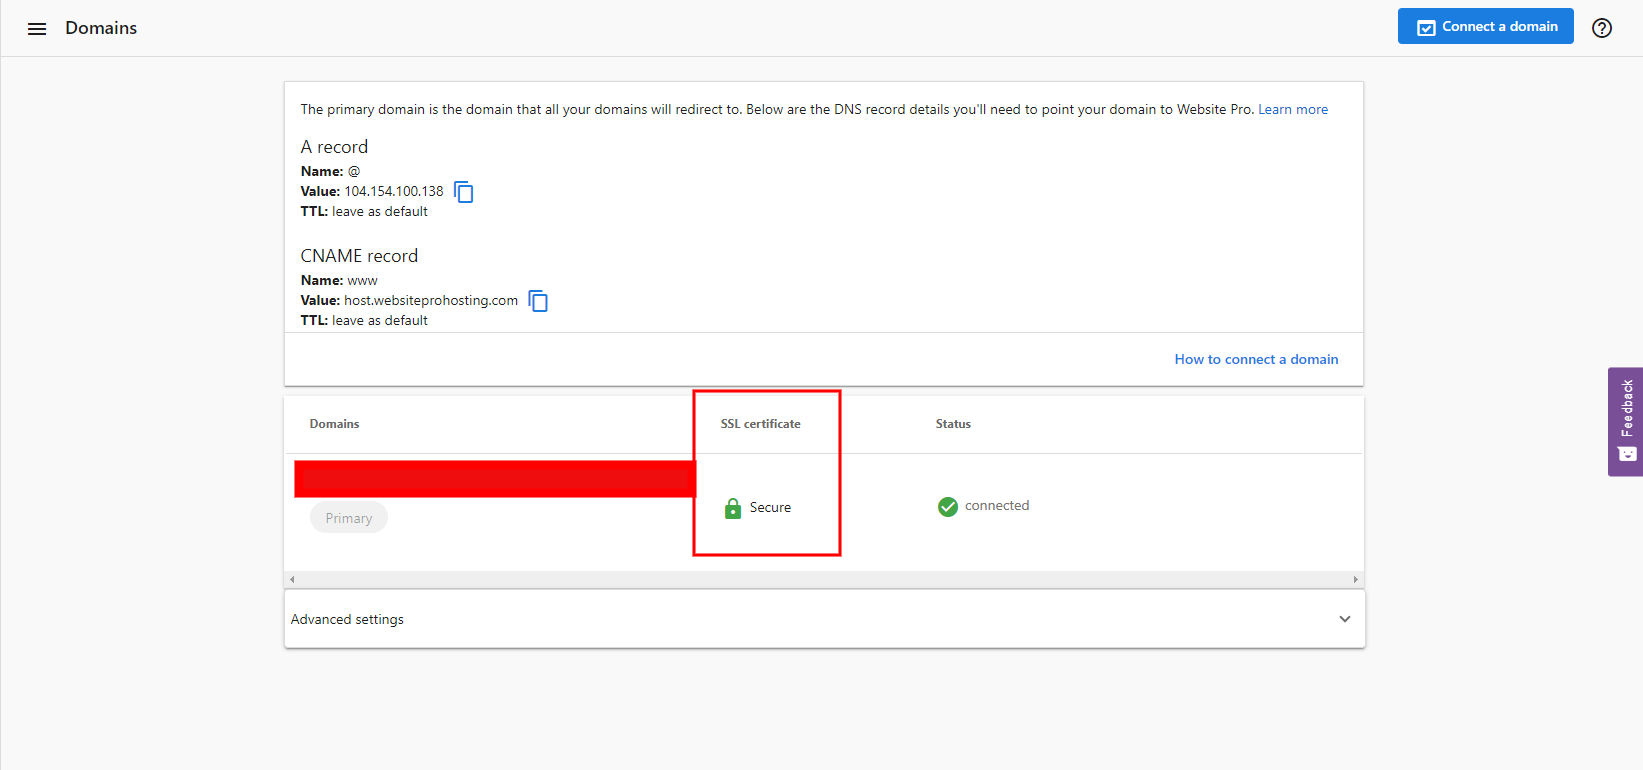Click the green SSL padlock icon

(x=733, y=508)
